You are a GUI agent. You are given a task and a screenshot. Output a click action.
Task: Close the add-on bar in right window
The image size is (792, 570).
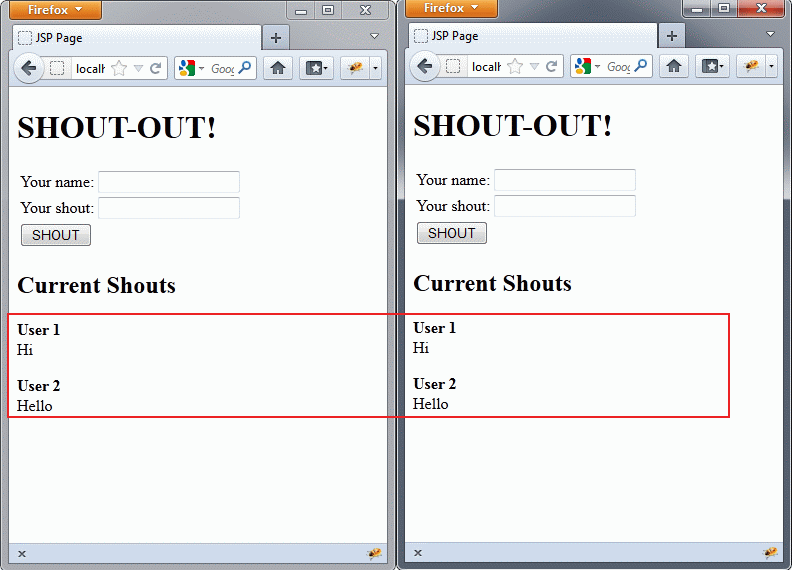(418, 553)
